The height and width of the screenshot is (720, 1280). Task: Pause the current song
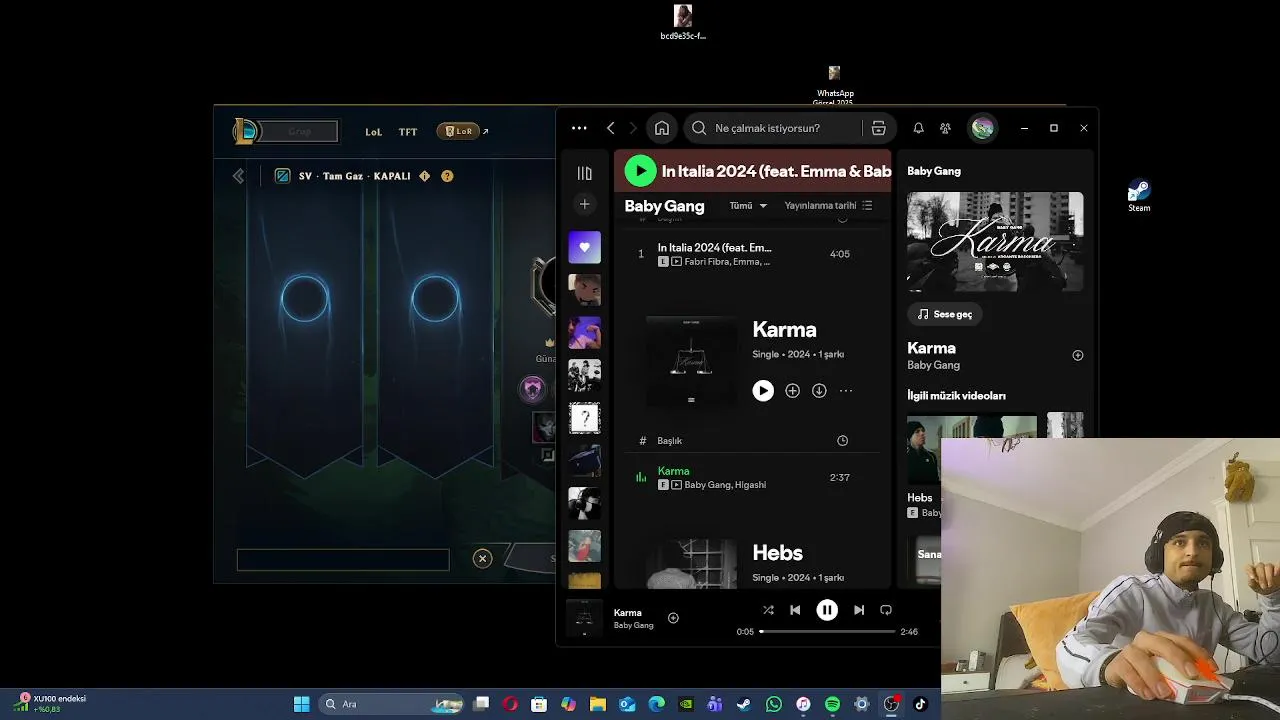827,610
